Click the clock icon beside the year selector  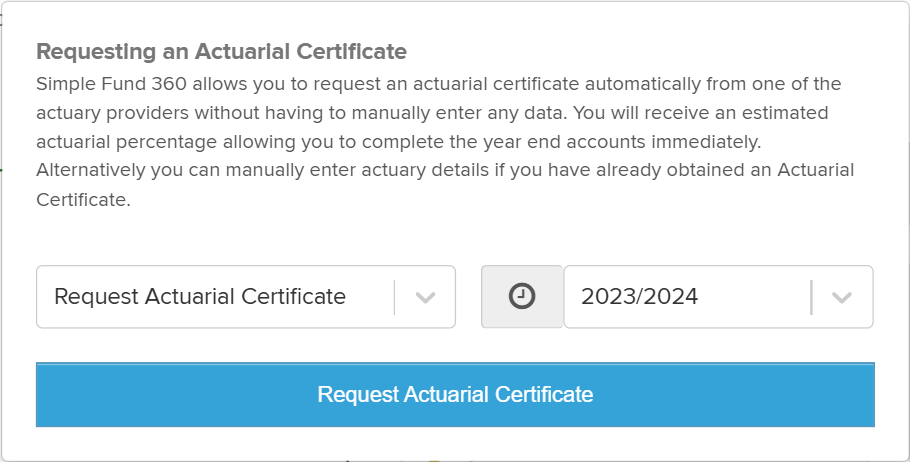tap(522, 296)
